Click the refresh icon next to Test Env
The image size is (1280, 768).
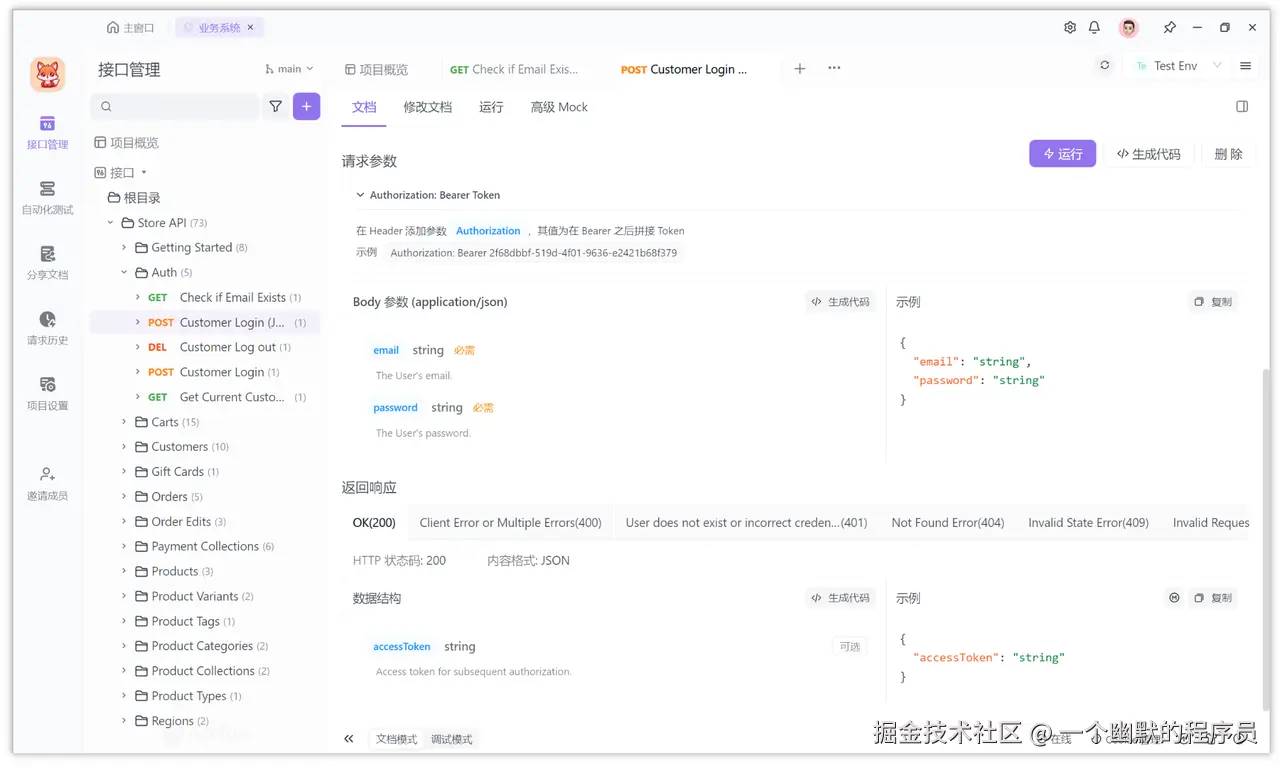pyautogui.click(x=1104, y=64)
